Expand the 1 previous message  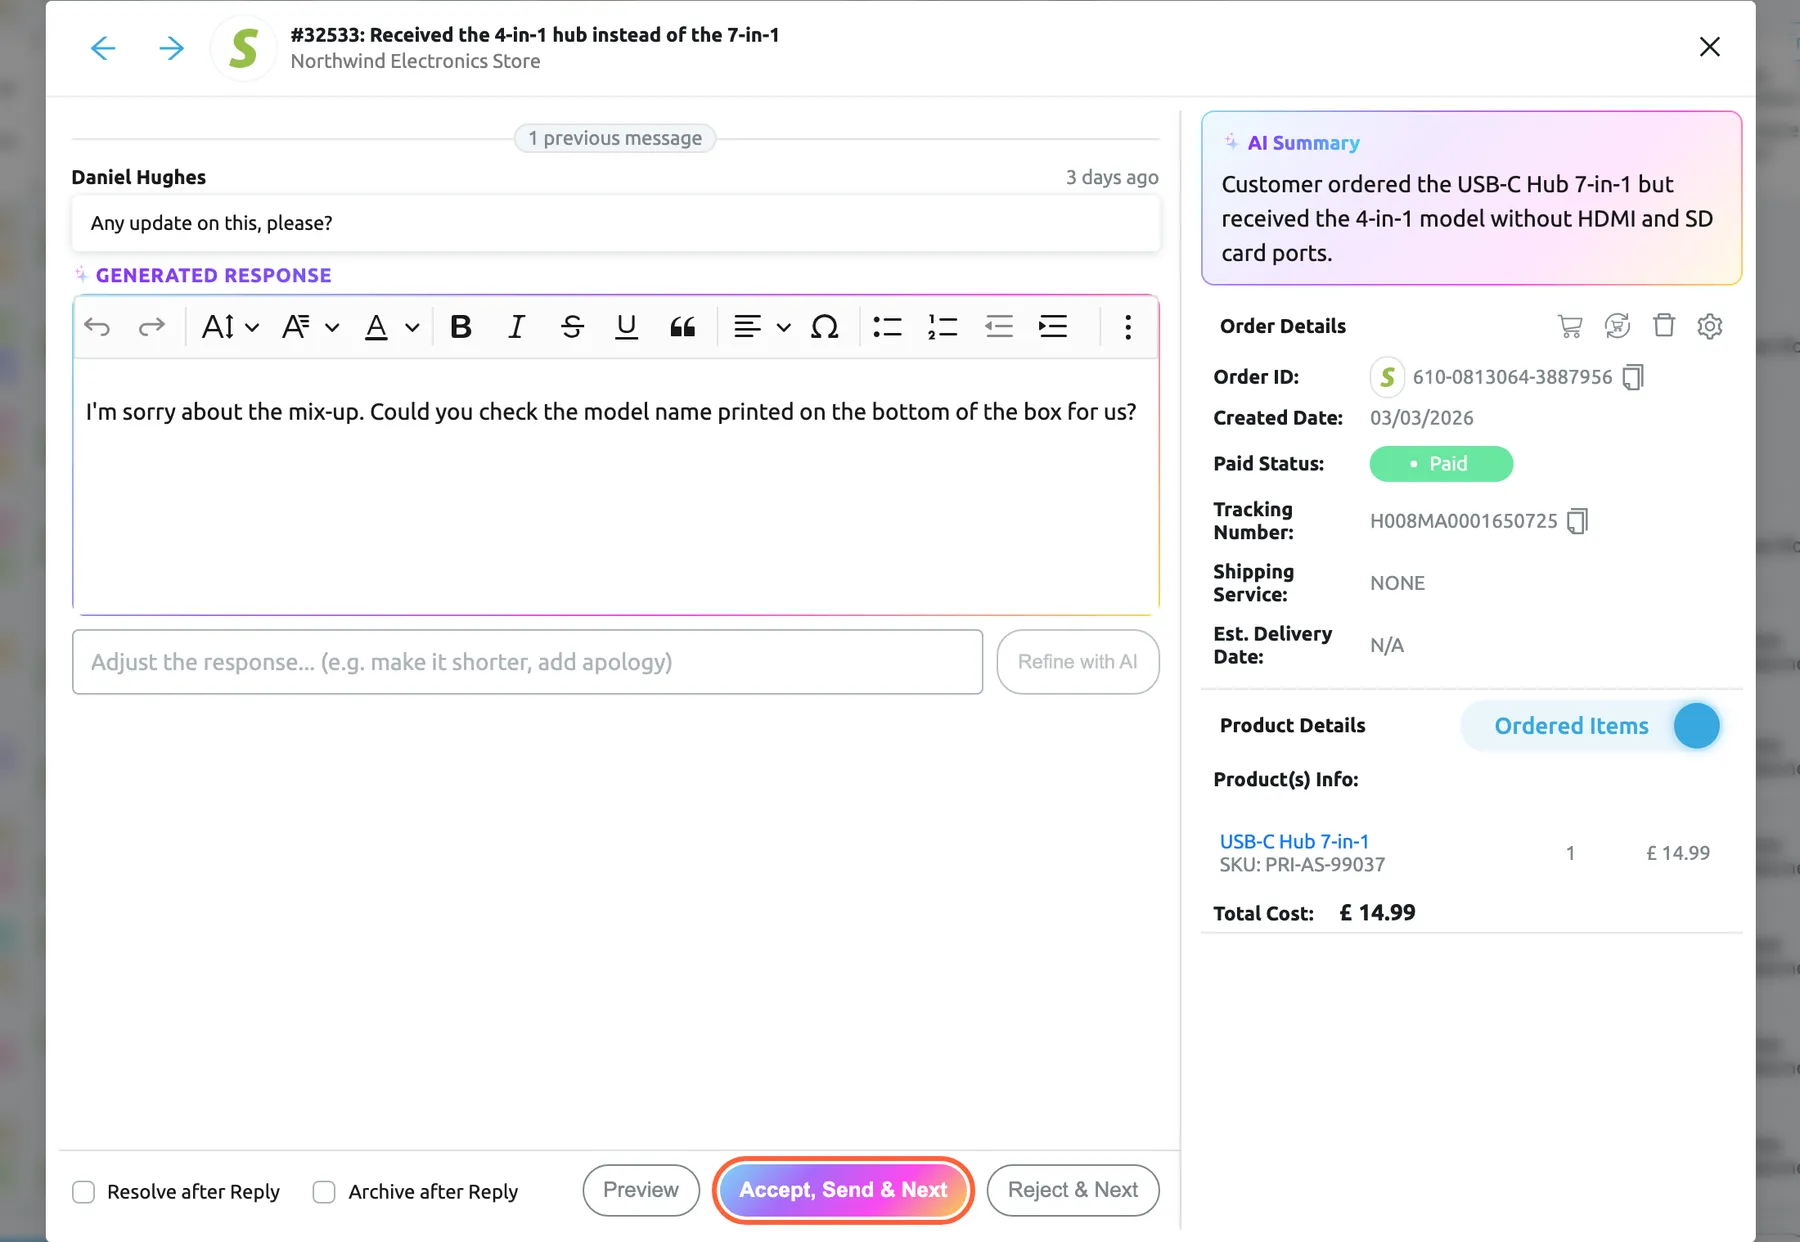[615, 138]
